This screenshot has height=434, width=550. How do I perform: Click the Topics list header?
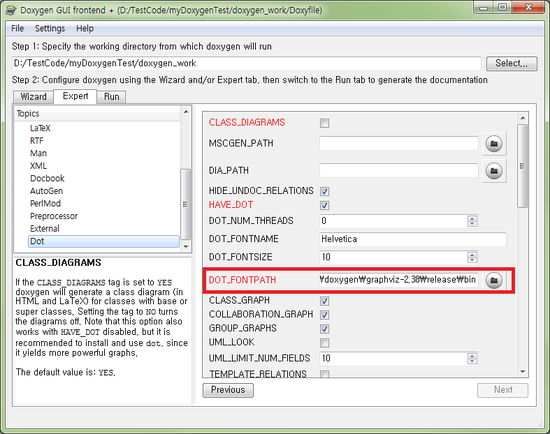point(97,114)
